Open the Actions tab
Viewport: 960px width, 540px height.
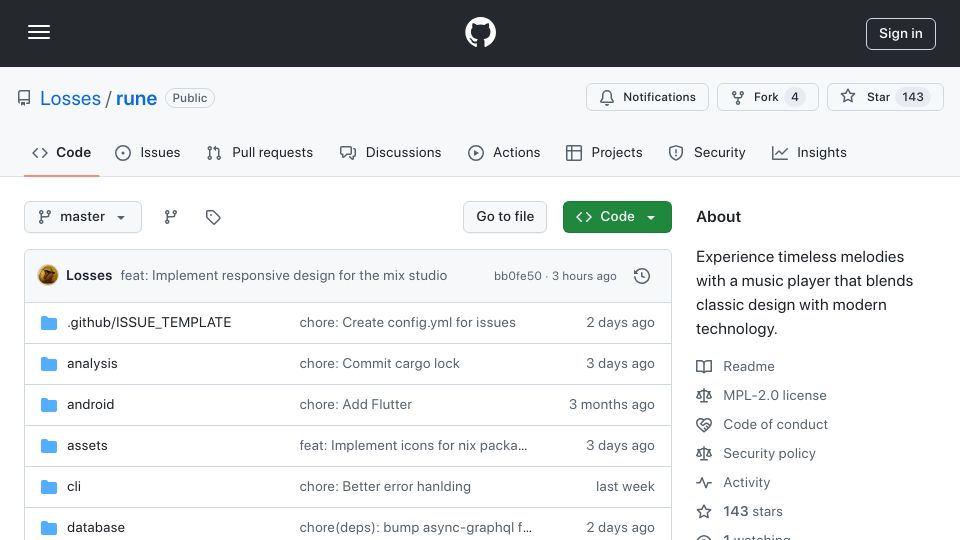point(503,152)
